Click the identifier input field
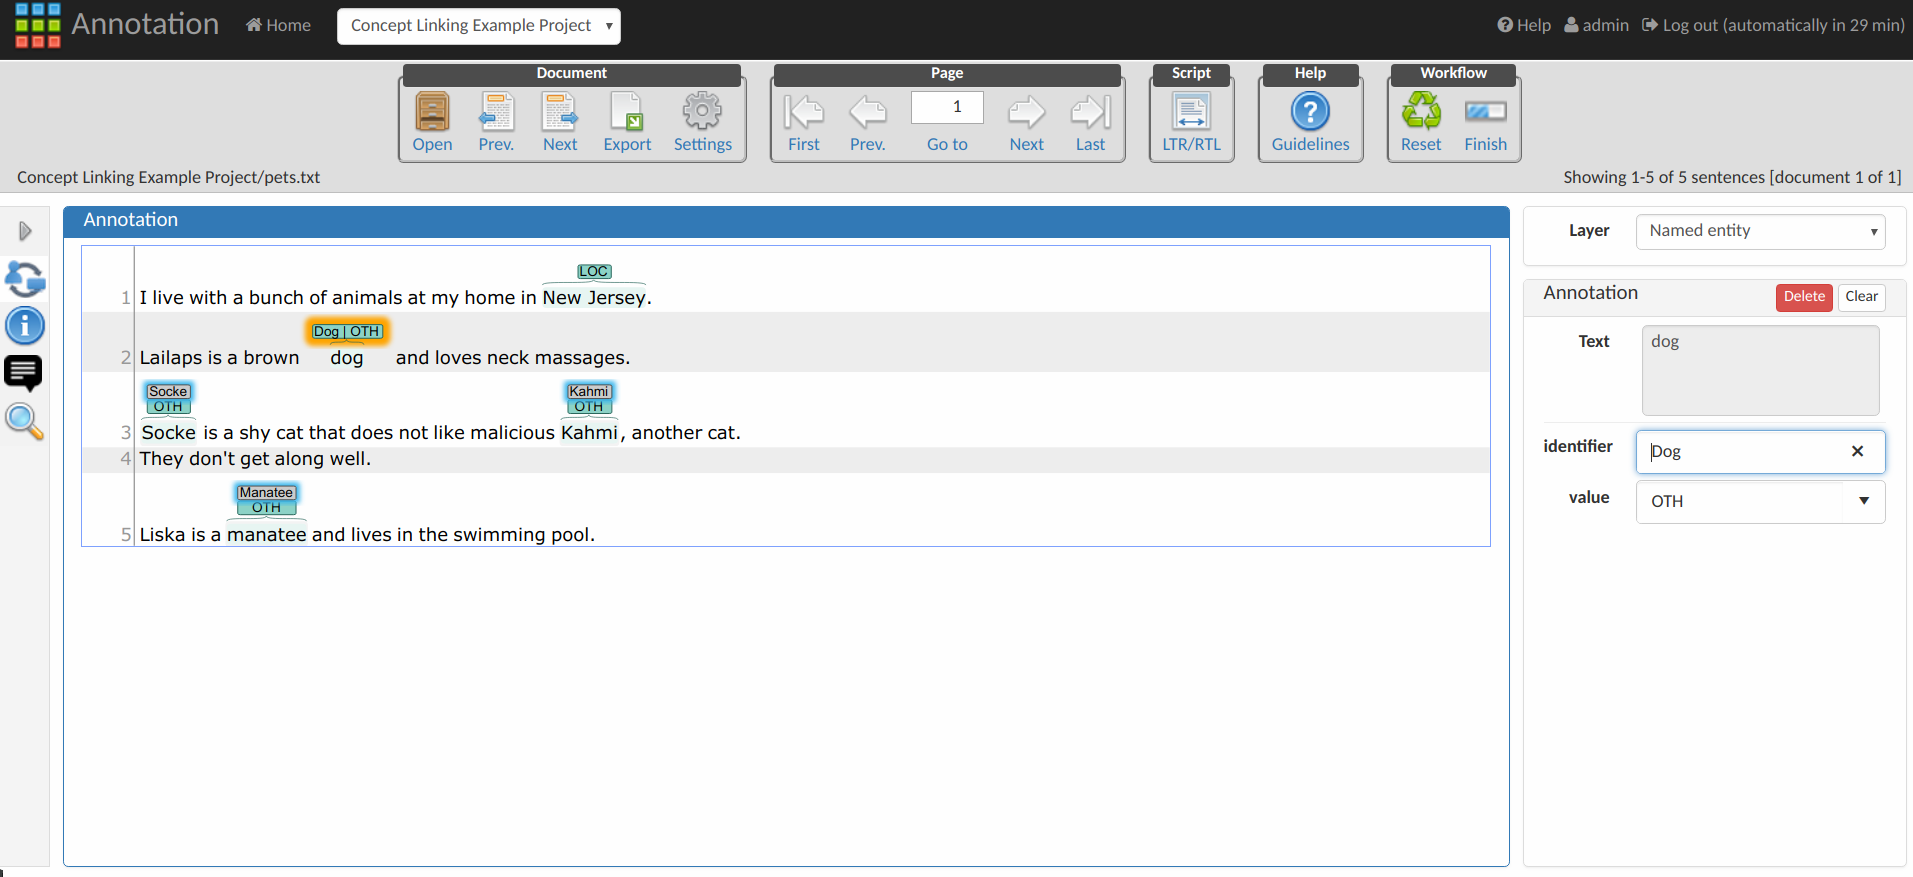 point(1760,451)
